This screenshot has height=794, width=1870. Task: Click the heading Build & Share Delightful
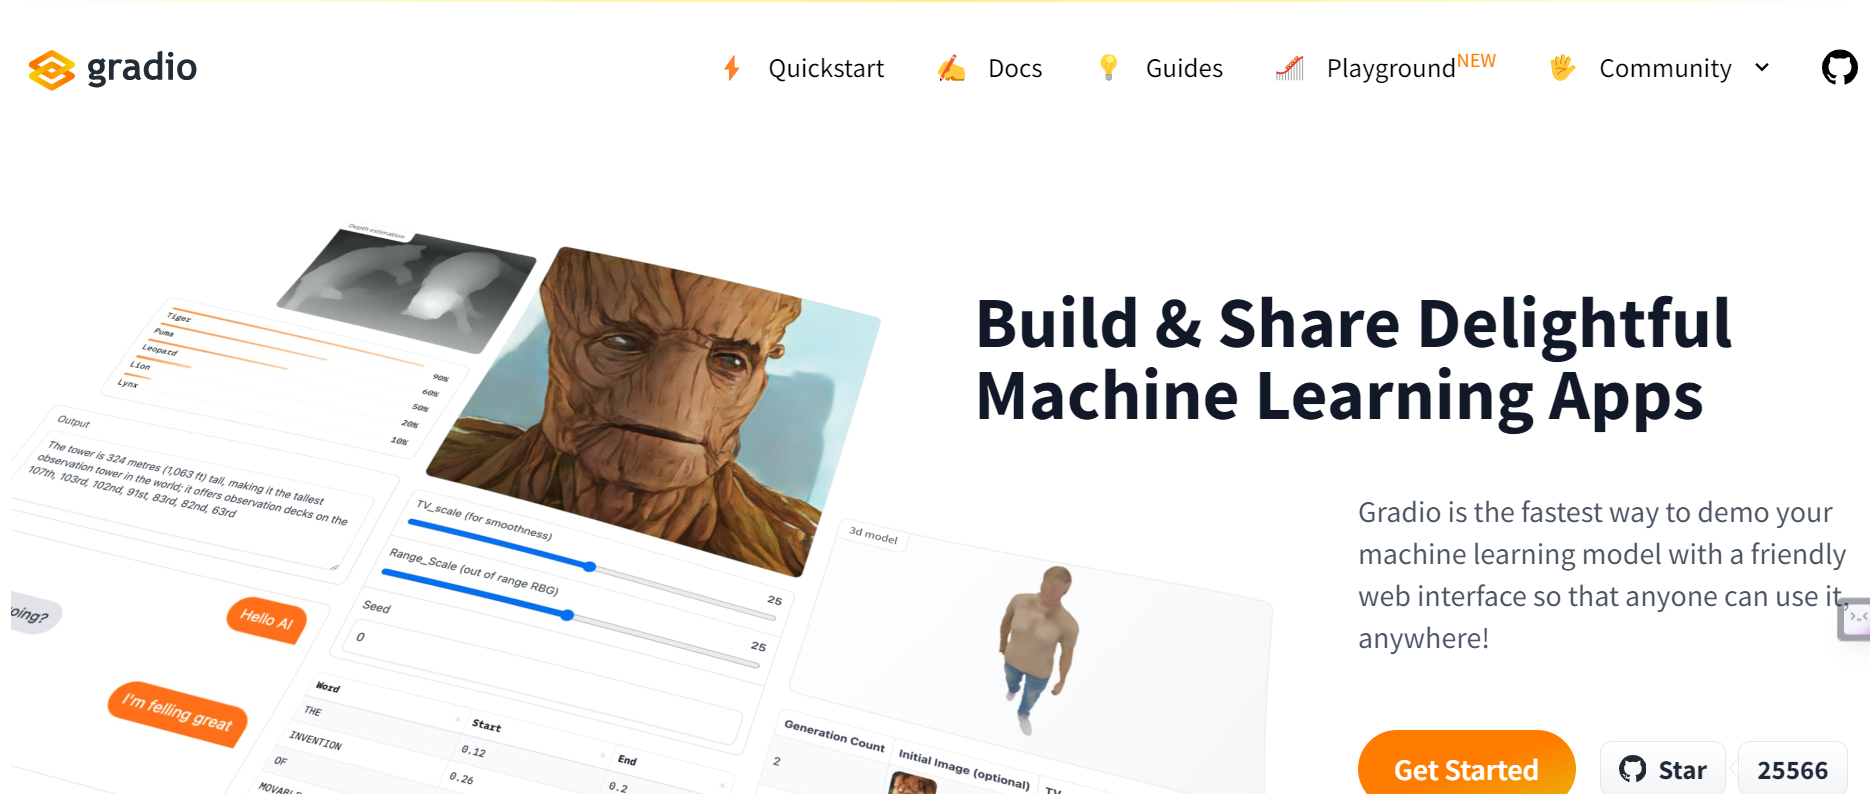1353,323
